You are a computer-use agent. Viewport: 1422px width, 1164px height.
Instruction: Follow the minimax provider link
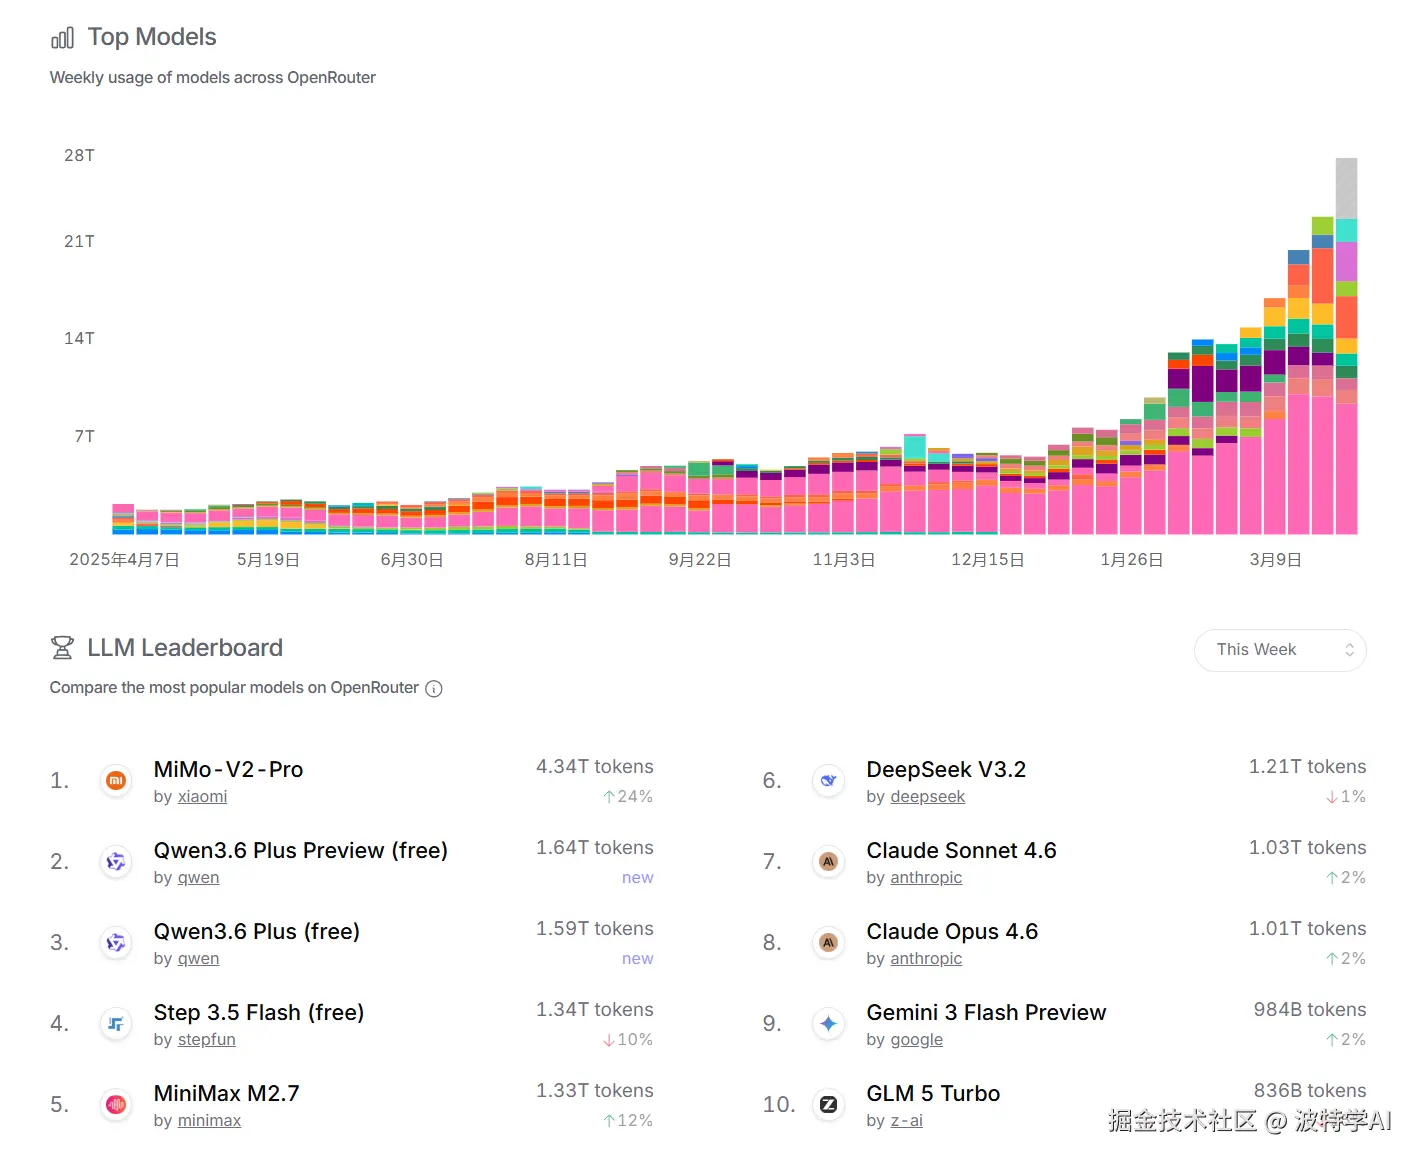[209, 1121]
